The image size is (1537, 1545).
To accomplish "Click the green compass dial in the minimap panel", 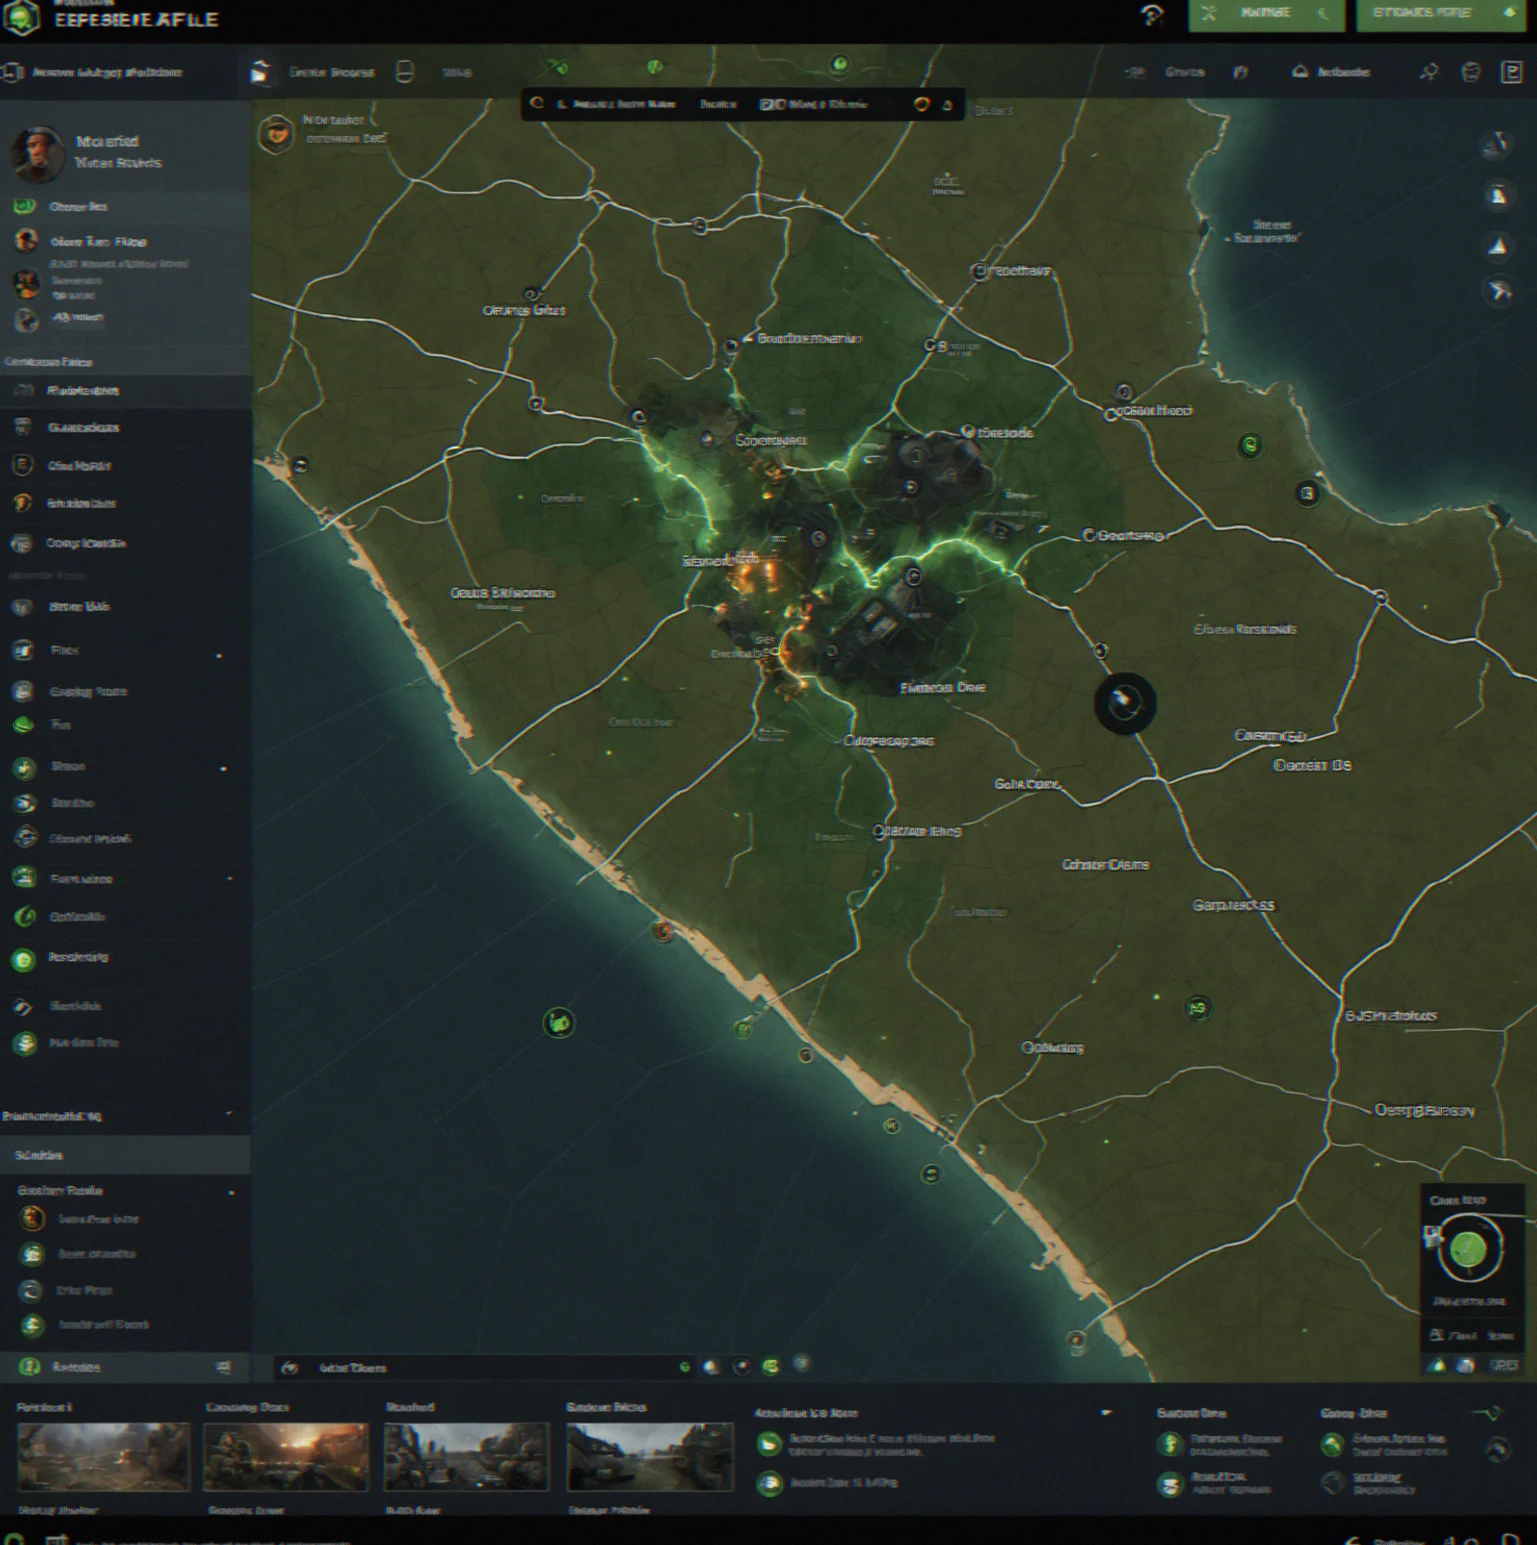I will click(1469, 1248).
